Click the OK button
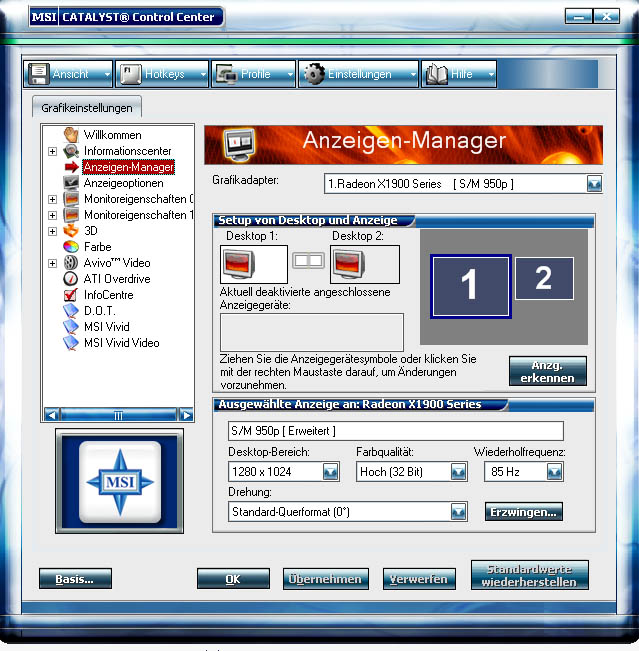The height and width of the screenshot is (651, 639). click(233, 579)
